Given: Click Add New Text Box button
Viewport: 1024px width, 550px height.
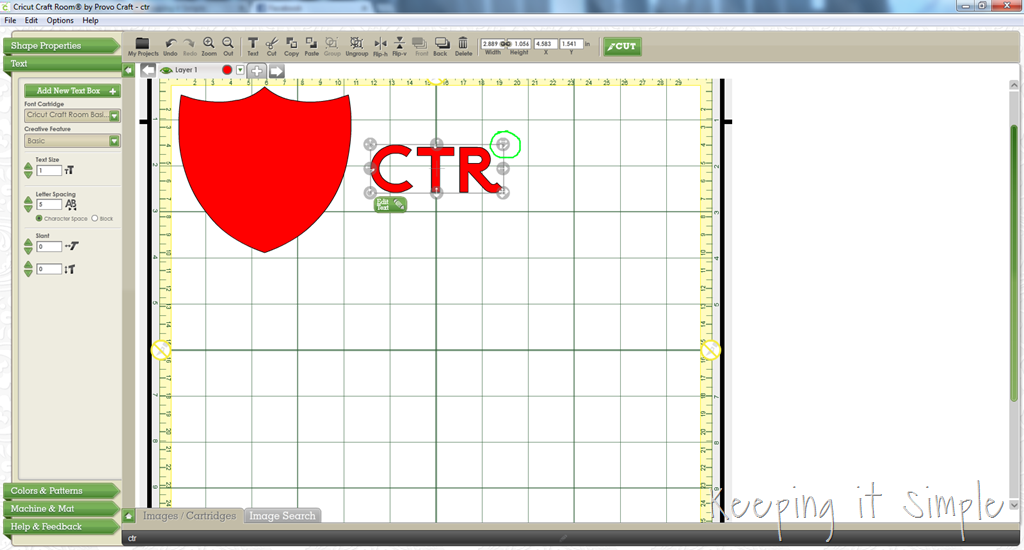Looking at the screenshot, I should (x=72, y=91).
